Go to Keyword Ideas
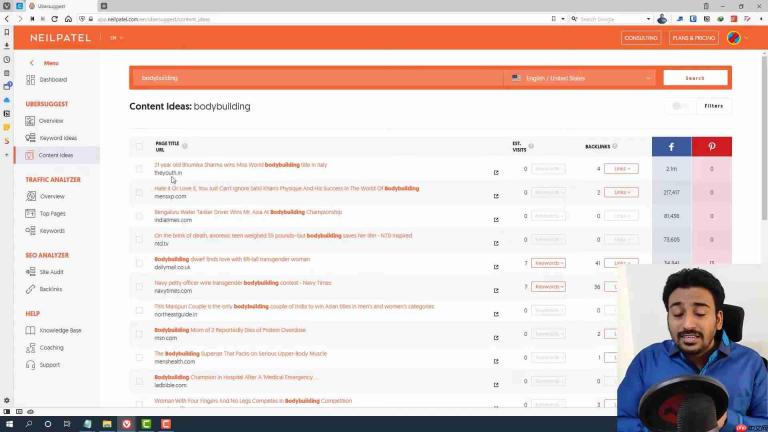This screenshot has width=768, height=432. pyautogui.click(x=52, y=138)
